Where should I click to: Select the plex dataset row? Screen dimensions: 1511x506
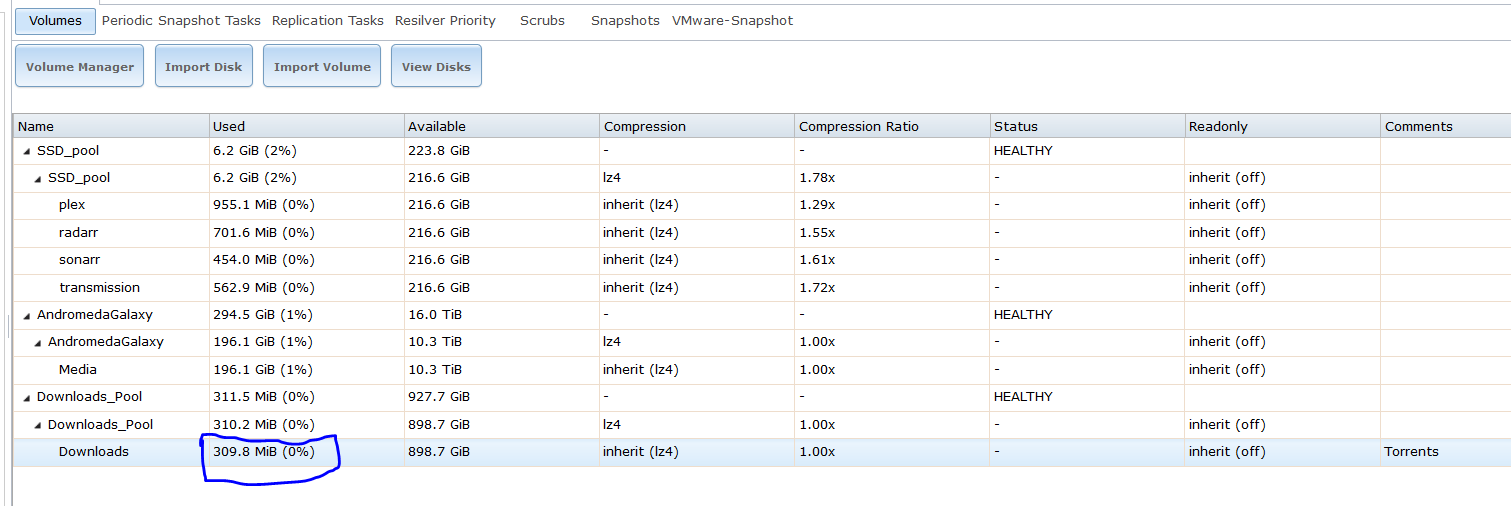[72, 205]
